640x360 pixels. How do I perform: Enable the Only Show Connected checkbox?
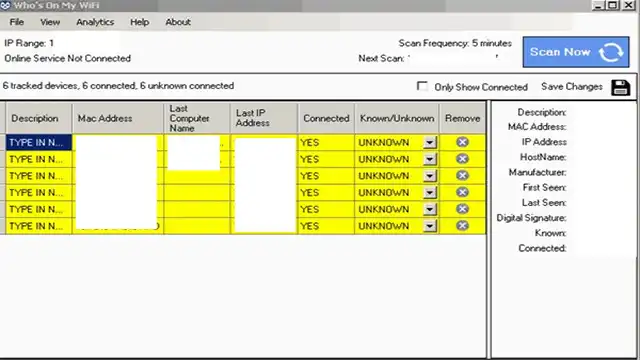[x=422, y=86]
